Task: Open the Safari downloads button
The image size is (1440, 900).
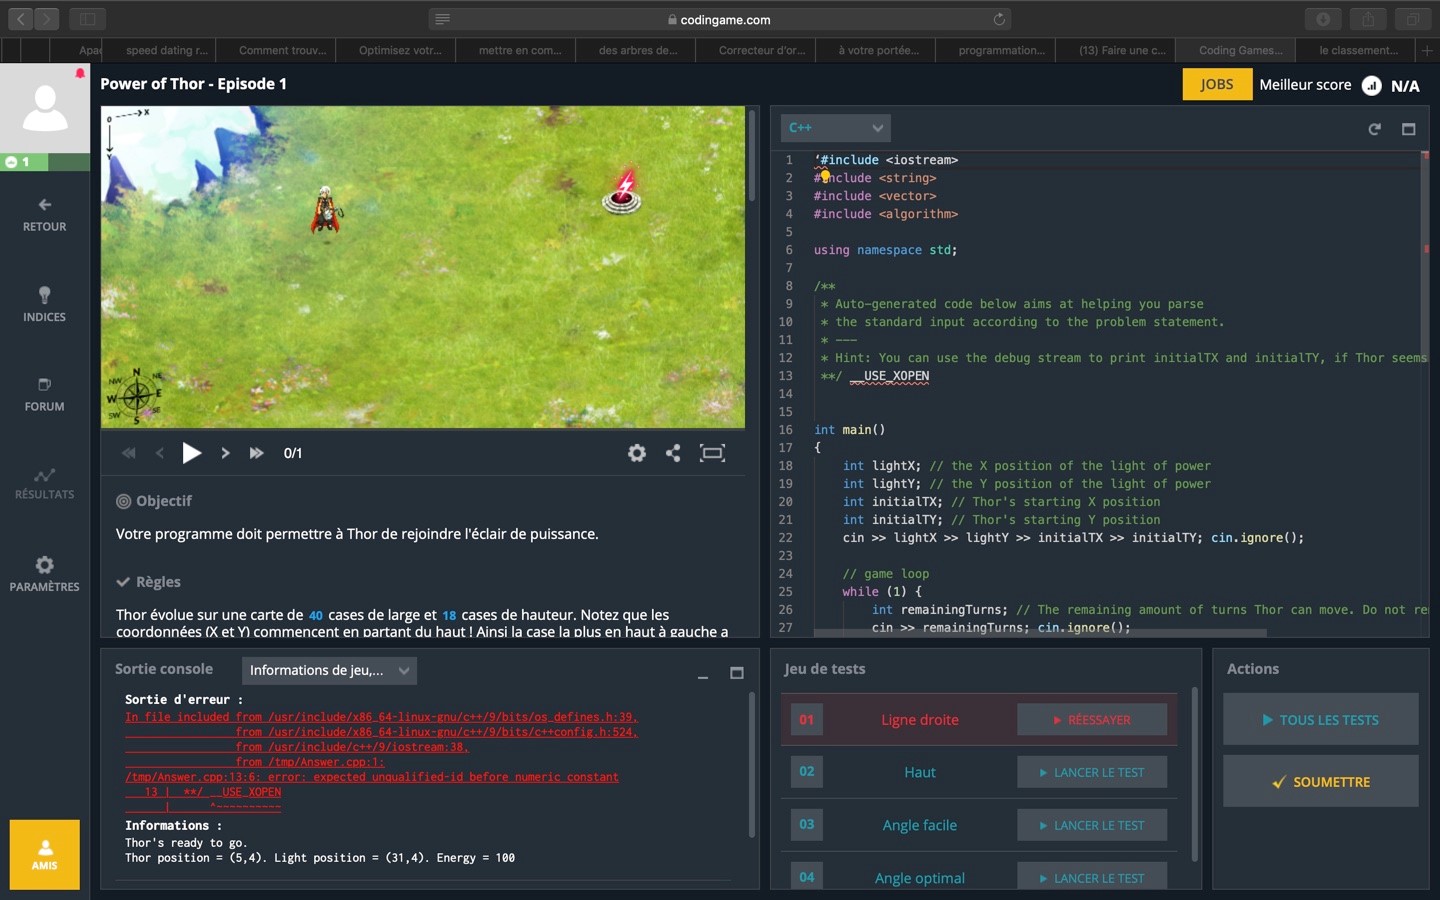Action: 1323,19
